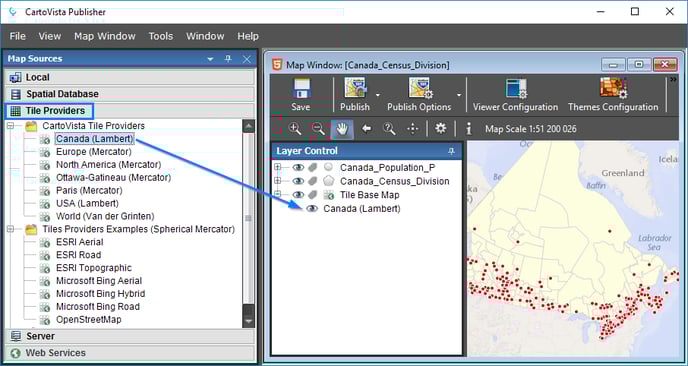Screen dimensions: 688x366
Task: Click folder icon of Tiles Providers Examples
Action: pos(31,230)
